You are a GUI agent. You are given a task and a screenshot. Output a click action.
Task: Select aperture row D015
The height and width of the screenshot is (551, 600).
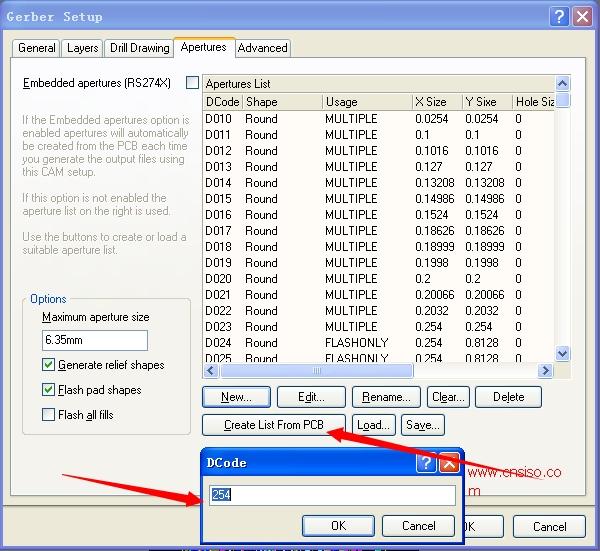[378, 199]
